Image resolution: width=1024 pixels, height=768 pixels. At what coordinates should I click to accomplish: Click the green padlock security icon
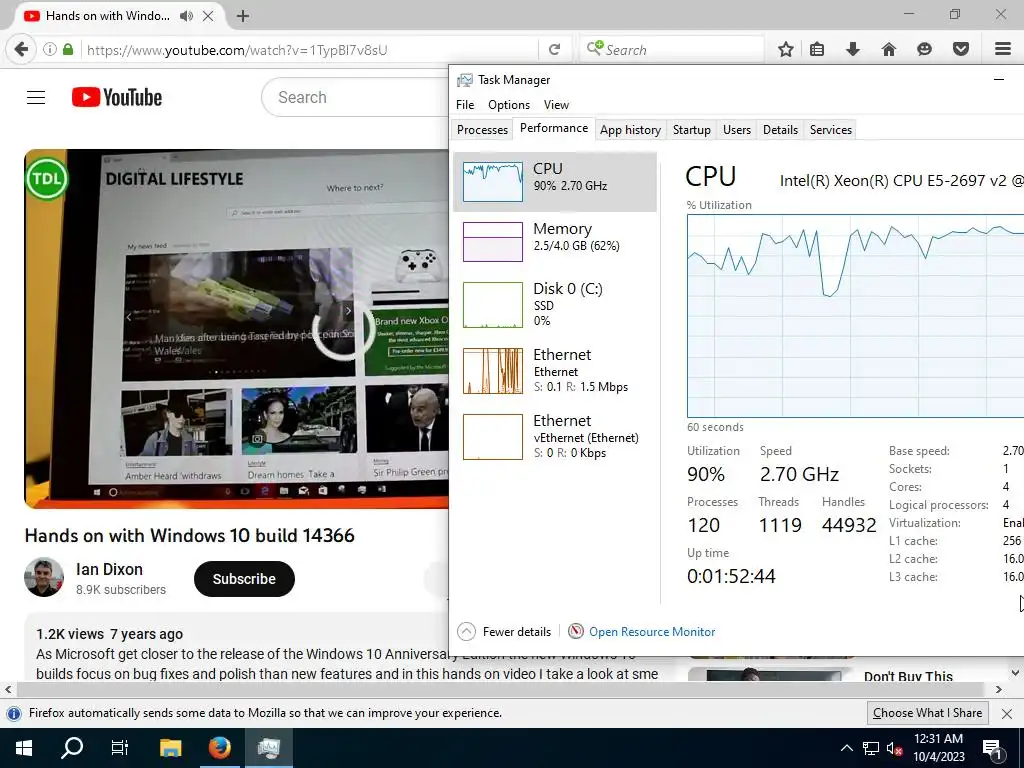pyautogui.click(x=68, y=49)
